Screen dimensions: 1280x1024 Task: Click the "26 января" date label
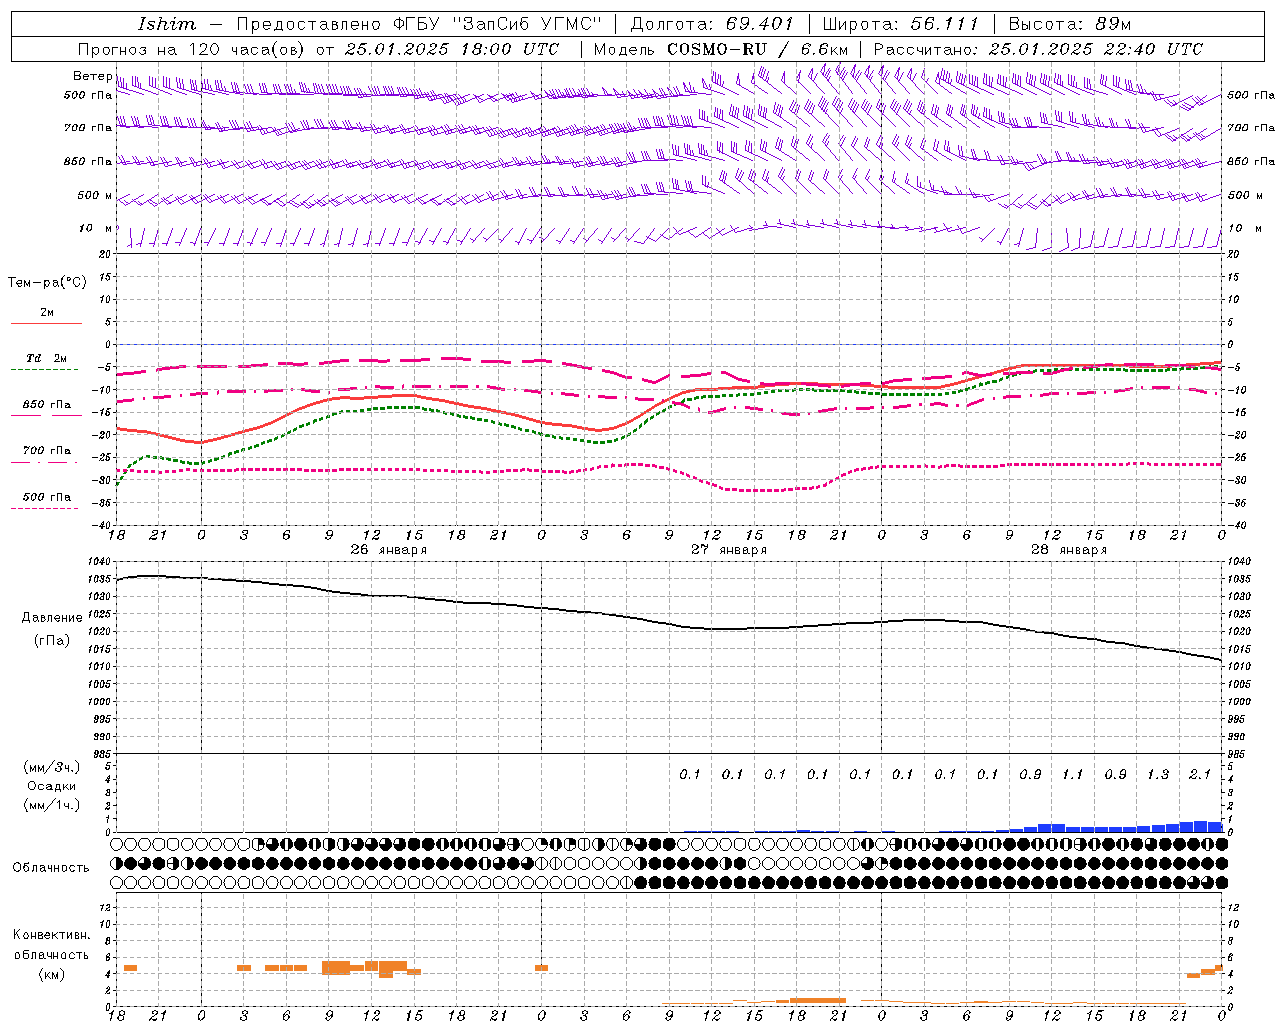tap(388, 550)
